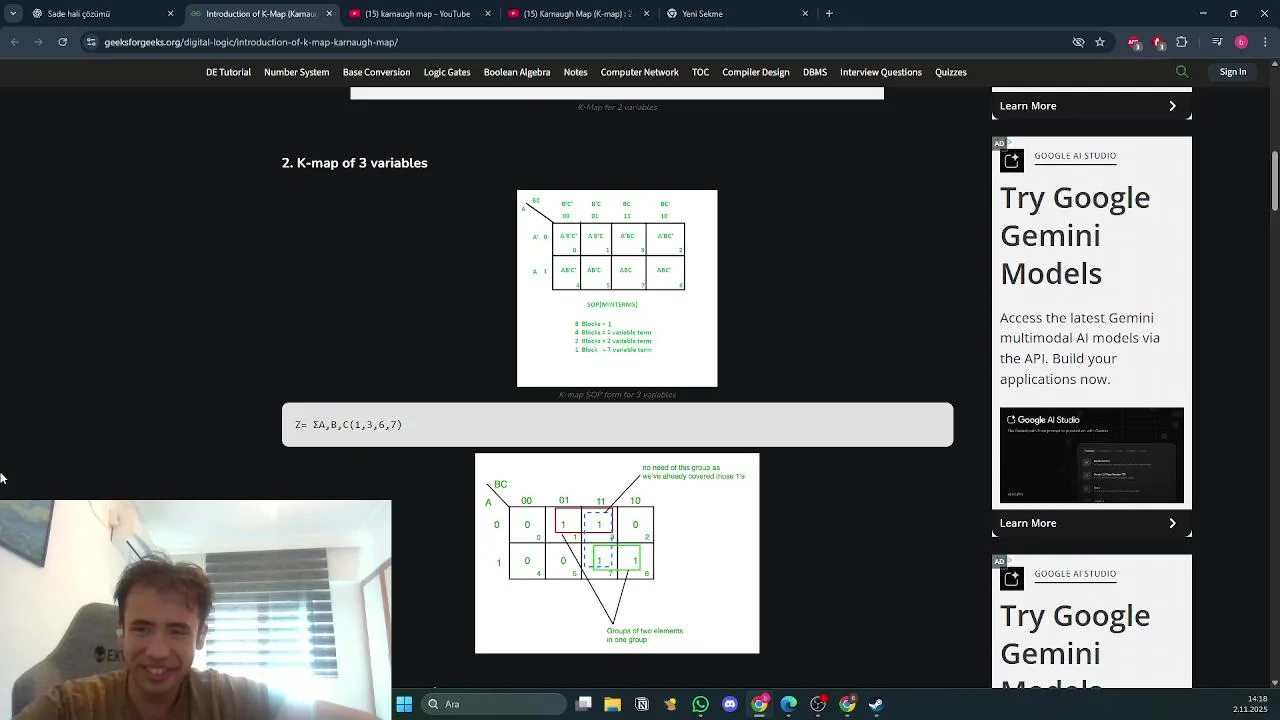
Task: Click the Z= ΣA,B,C(1,3,6,7) code block
Action: 617,425
